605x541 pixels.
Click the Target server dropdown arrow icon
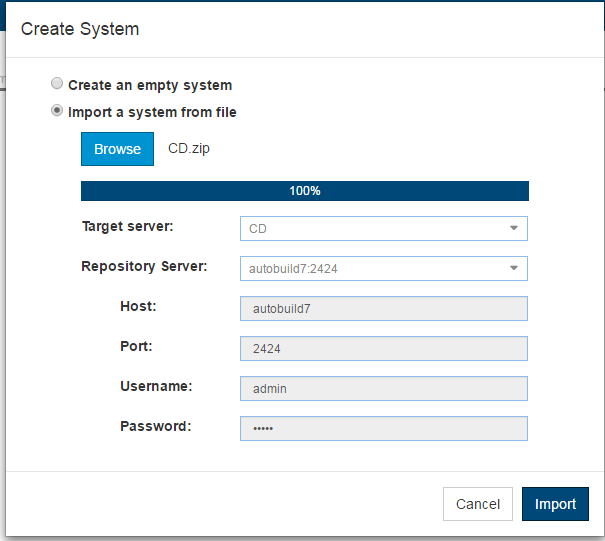[514, 228]
